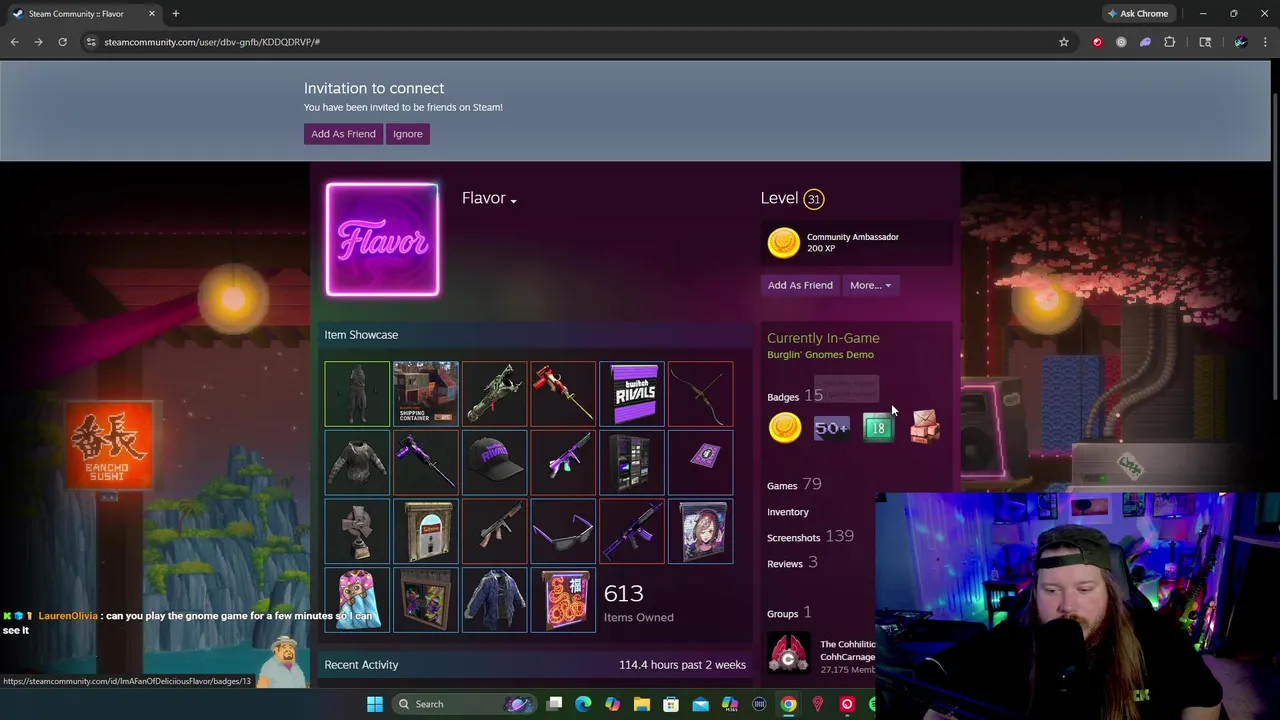Viewport: 1280px width, 720px height.
Task: Open the pink mailbox badge
Action: [x=924, y=428]
